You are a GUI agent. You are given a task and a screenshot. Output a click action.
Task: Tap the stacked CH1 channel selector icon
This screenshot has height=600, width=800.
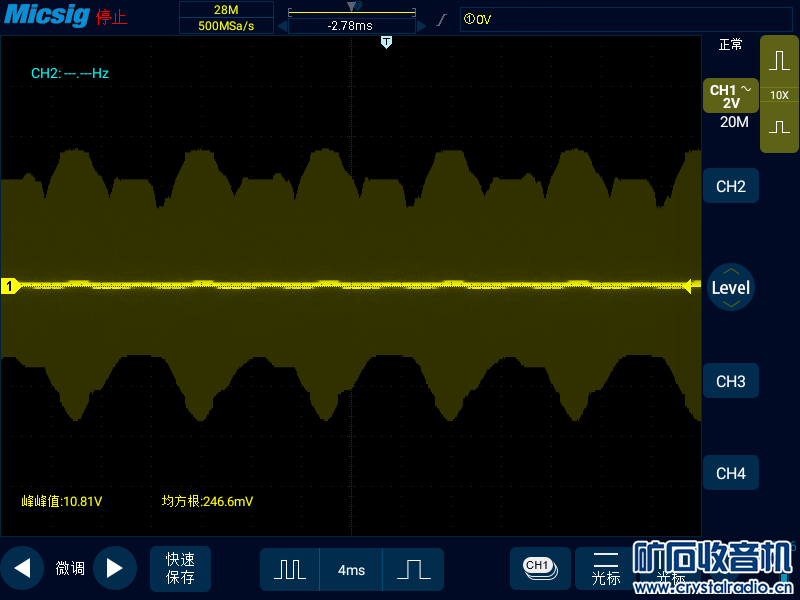[x=540, y=568]
